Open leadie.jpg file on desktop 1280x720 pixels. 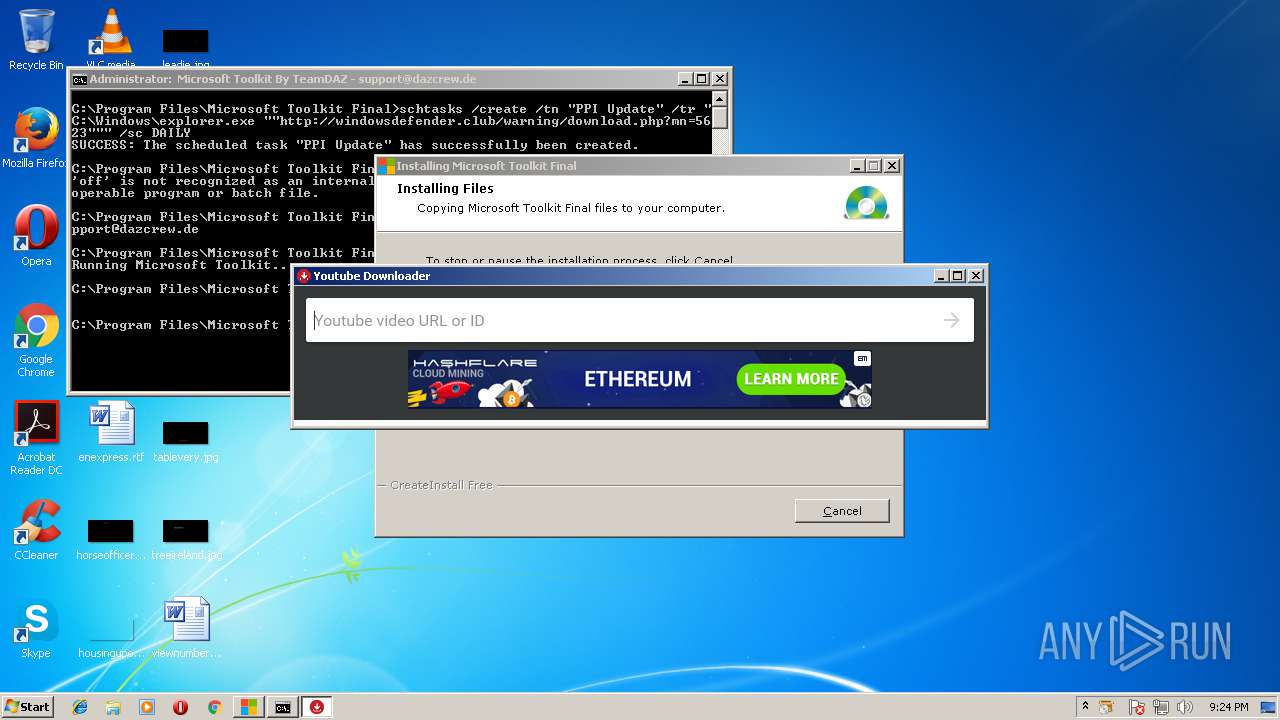[186, 48]
